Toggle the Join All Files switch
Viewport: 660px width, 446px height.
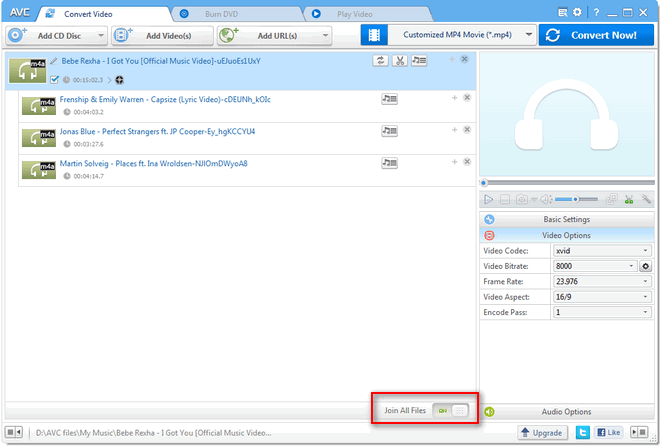(x=450, y=411)
